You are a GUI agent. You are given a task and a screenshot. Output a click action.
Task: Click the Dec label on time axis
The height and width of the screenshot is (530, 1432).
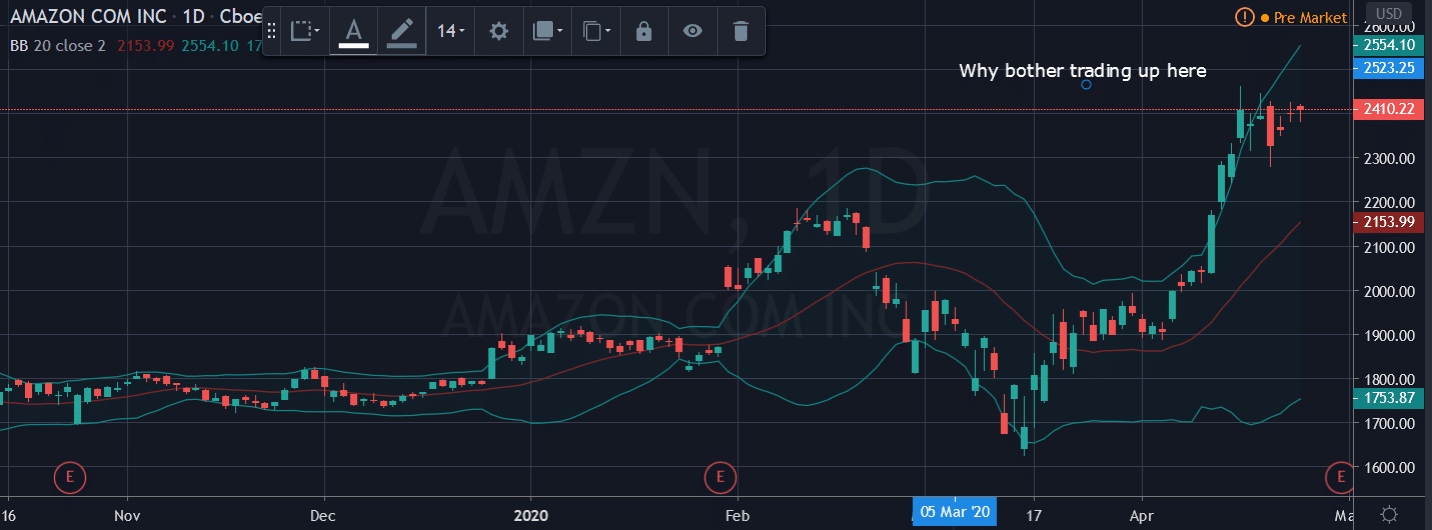coord(324,517)
